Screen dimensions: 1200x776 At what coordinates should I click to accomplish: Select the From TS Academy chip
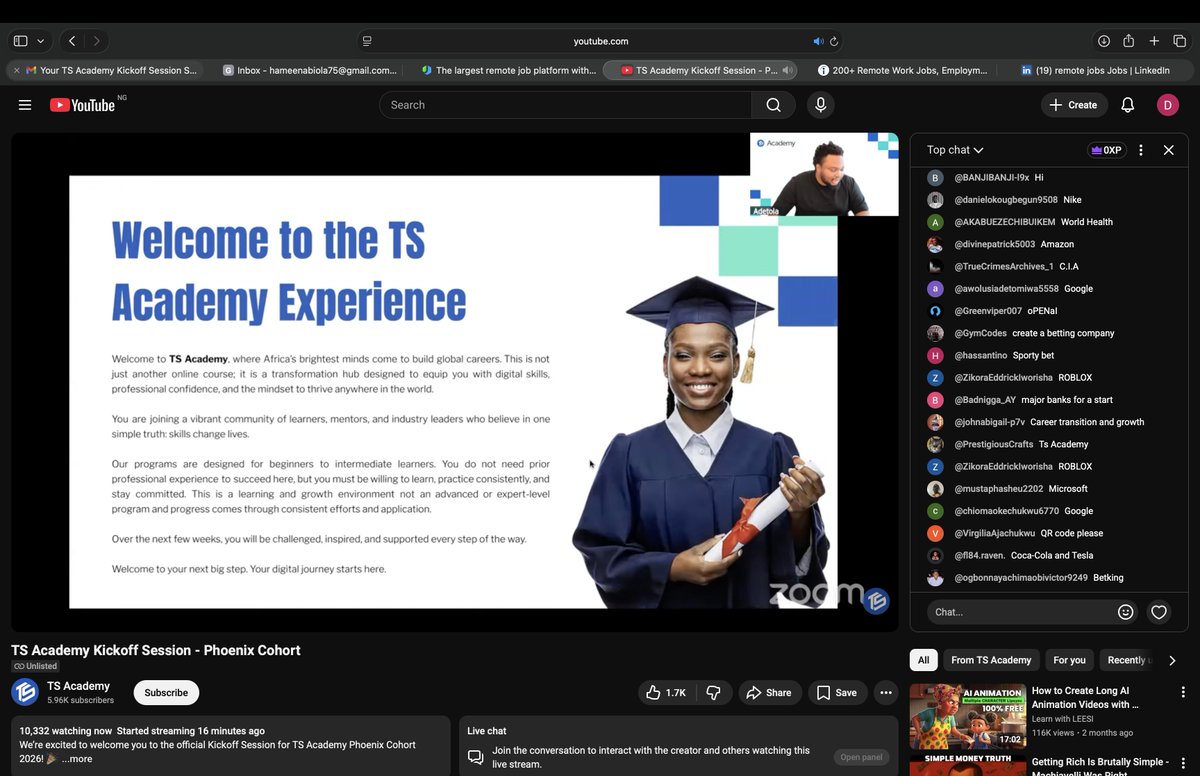pos(991,660)
